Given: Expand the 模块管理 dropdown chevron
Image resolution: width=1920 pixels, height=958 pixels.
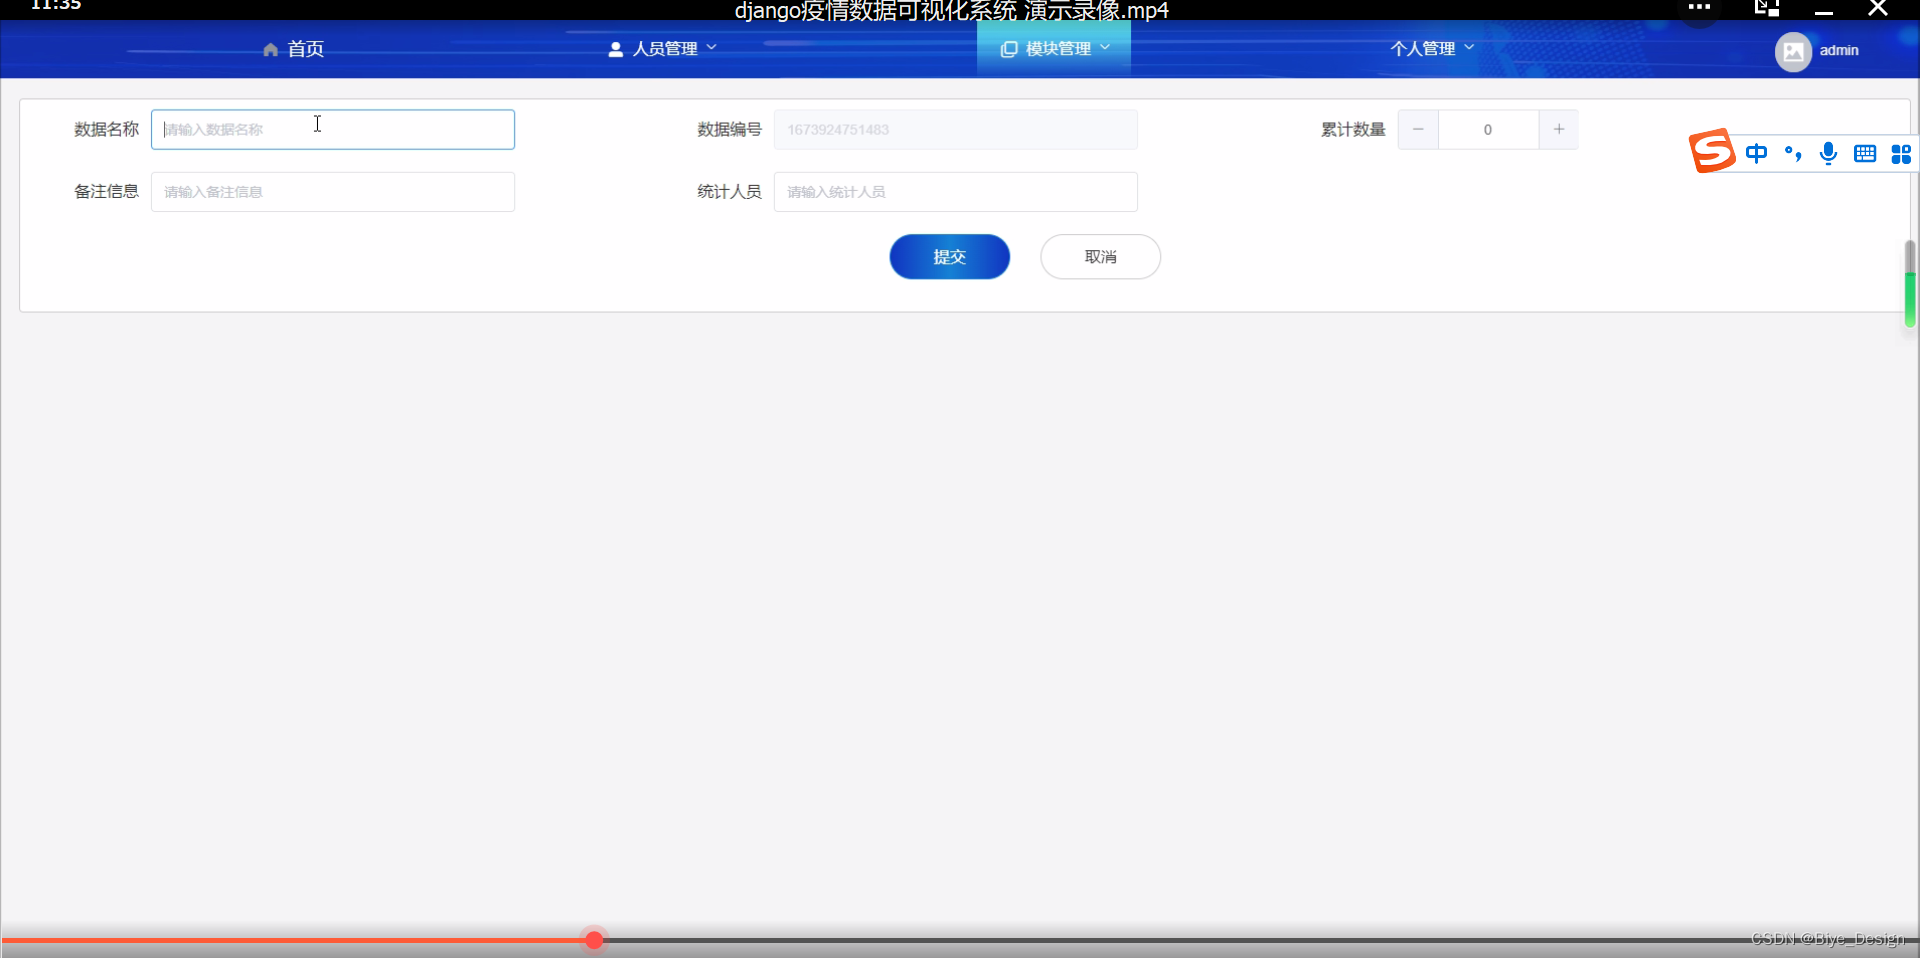Looking at the screenshot, I should click(1105, 47).
